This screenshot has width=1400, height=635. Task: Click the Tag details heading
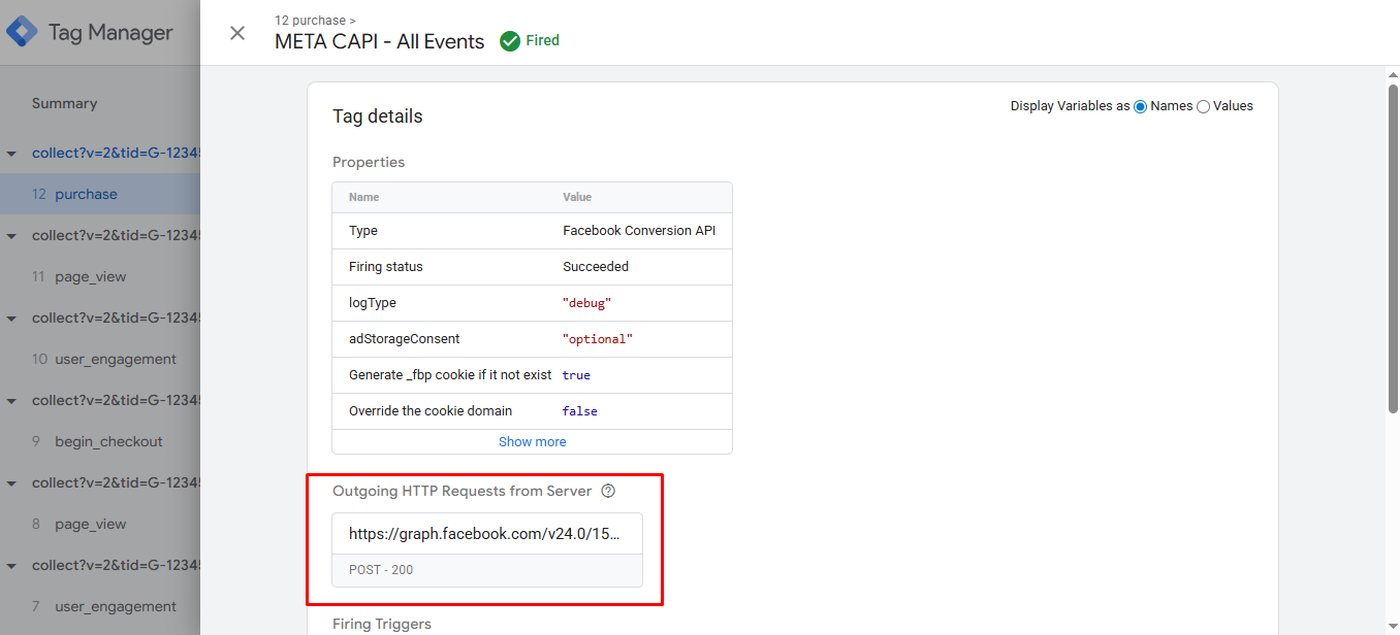click(378, 116)
